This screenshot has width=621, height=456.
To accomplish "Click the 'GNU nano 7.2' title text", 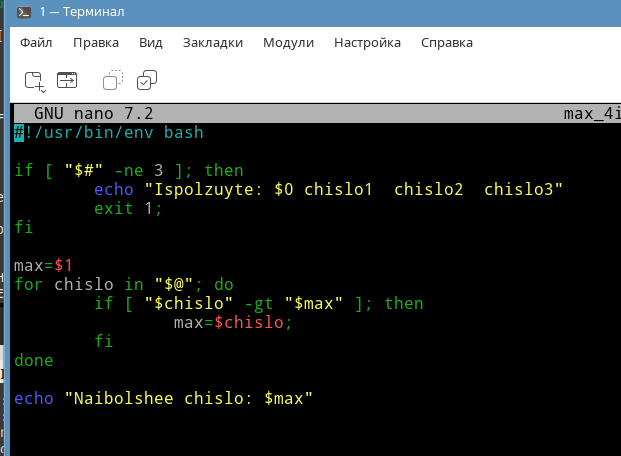I will 93,114.
